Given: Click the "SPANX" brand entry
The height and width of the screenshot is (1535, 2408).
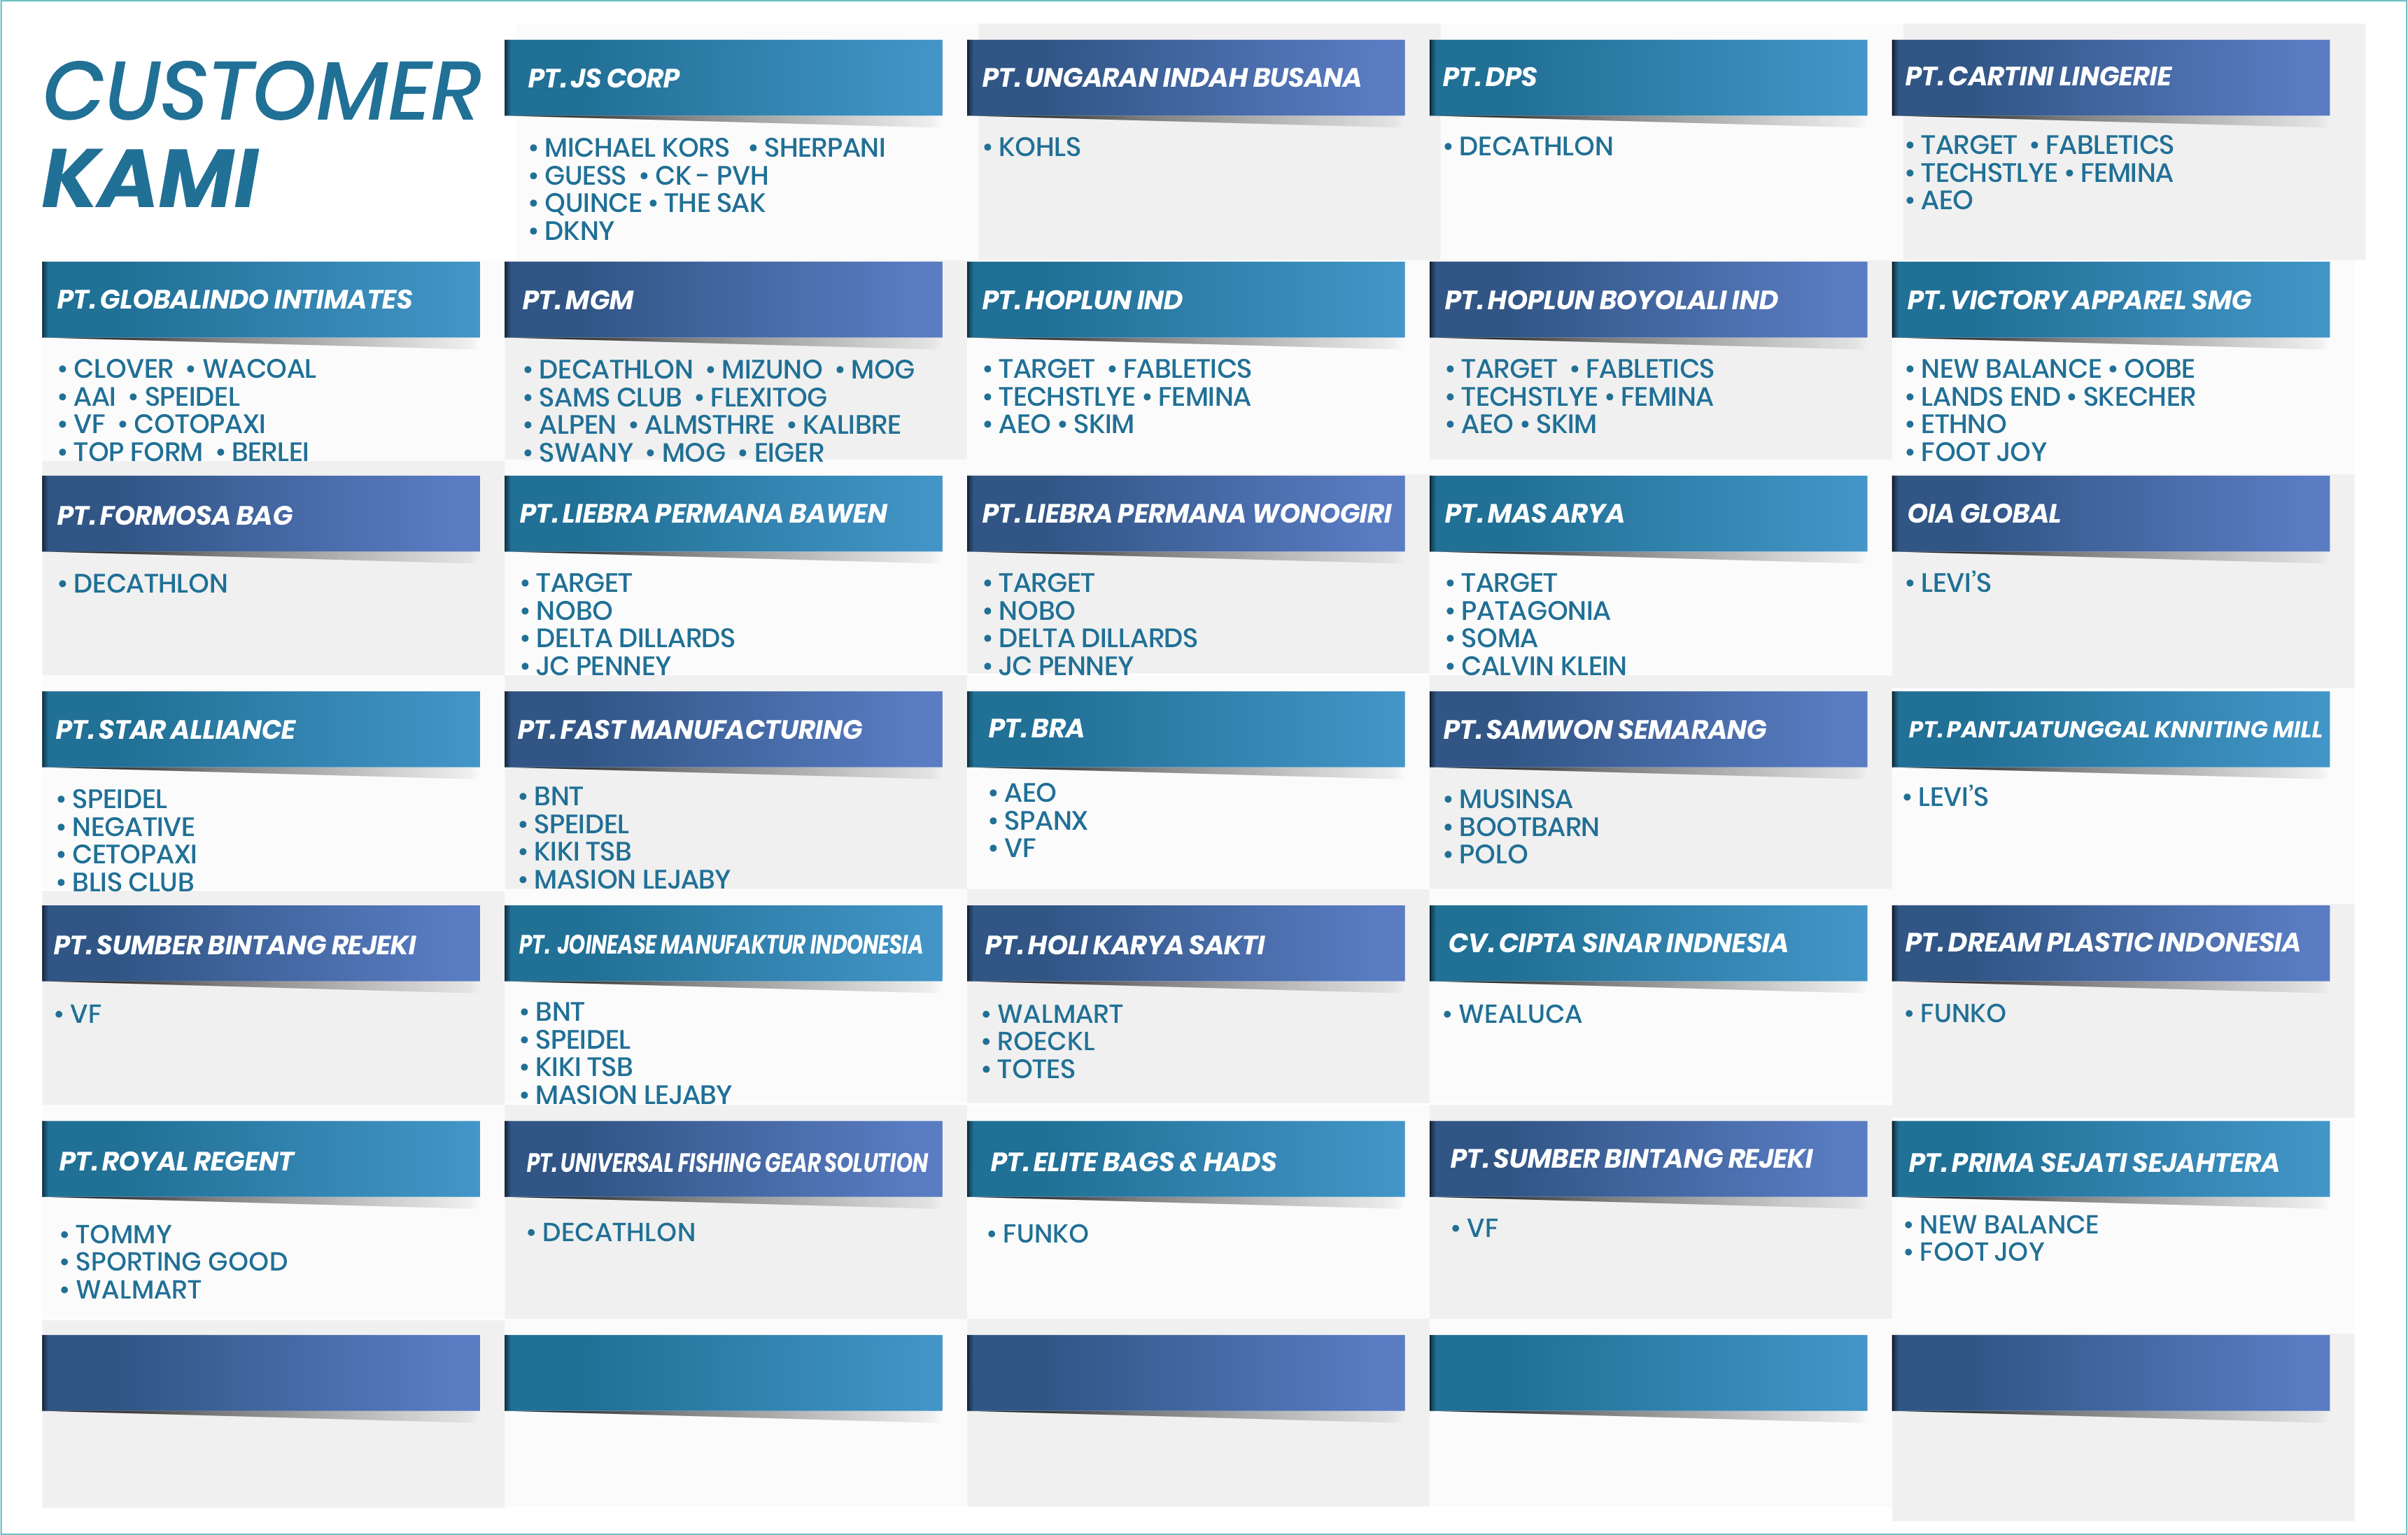Looking at the screenshot, I should pyautogui.click(x=1045, y=821).
